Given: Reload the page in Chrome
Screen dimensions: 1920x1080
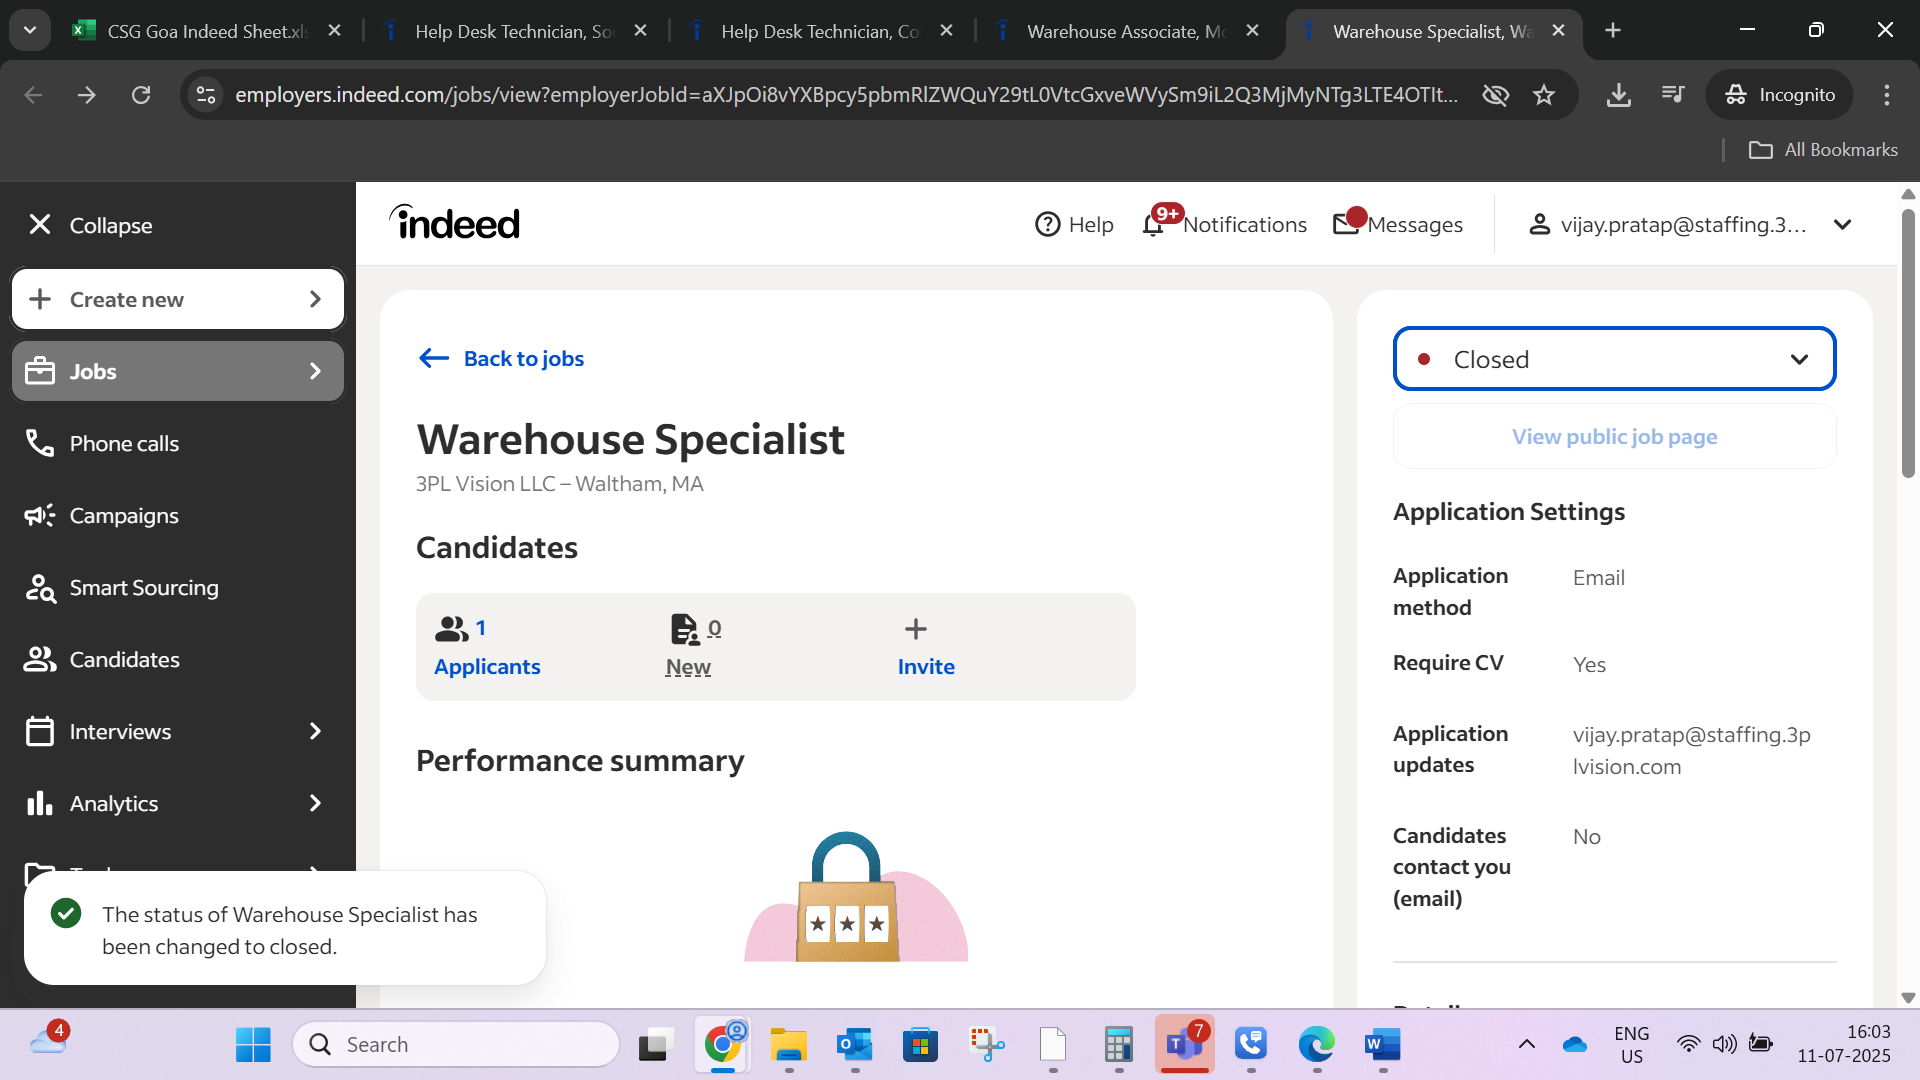Looking at the screenshot, I should (141, 95).
